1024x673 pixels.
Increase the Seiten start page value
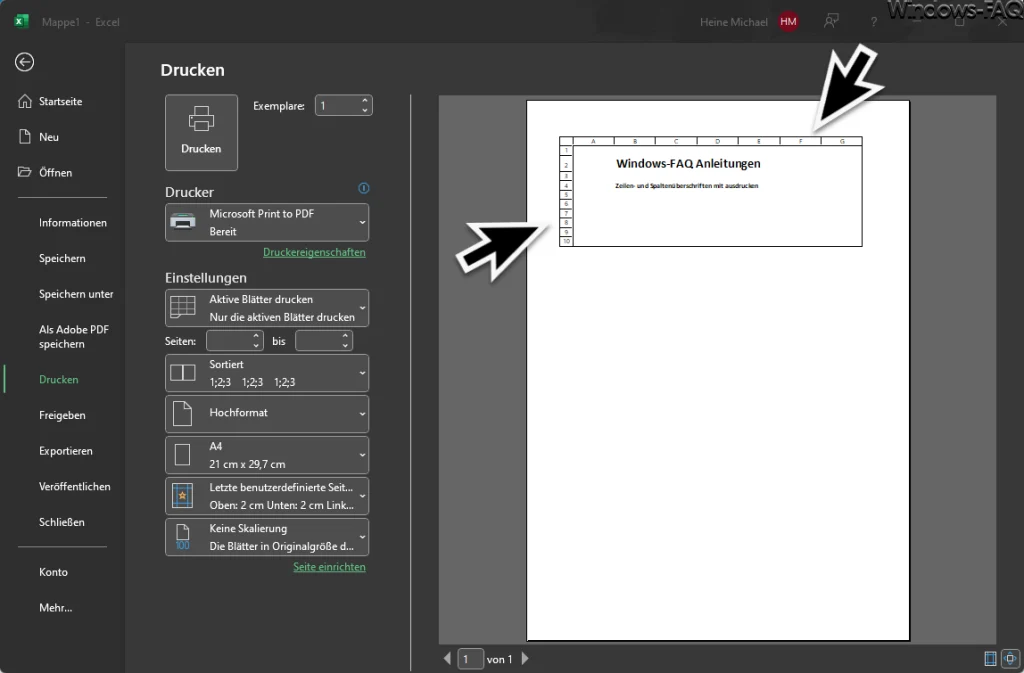pos(256,336)
